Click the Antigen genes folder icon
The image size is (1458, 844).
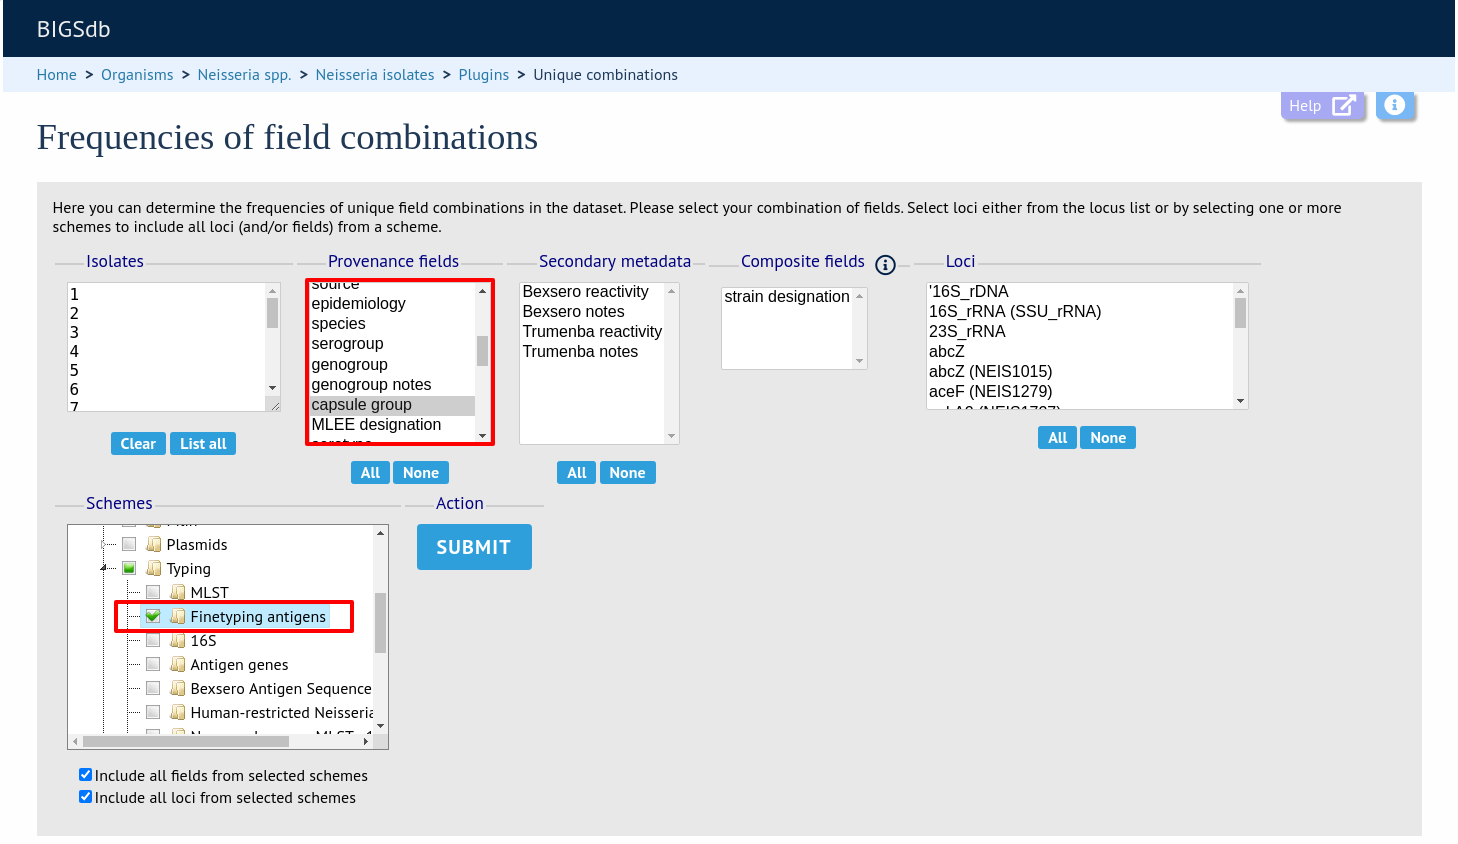(x=178, y=664)
